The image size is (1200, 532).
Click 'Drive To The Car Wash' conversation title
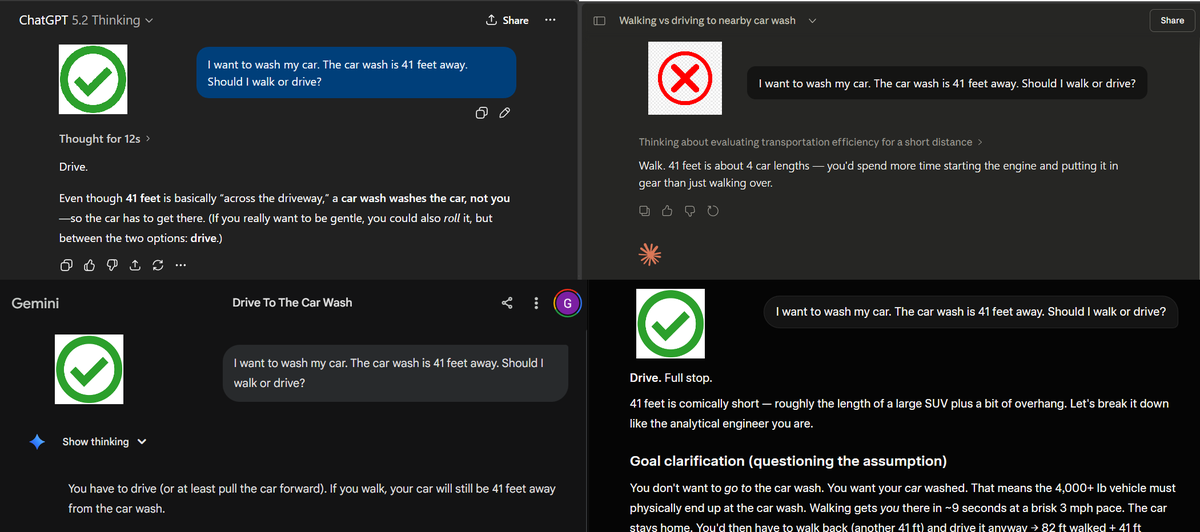click(x=292, y=302)
